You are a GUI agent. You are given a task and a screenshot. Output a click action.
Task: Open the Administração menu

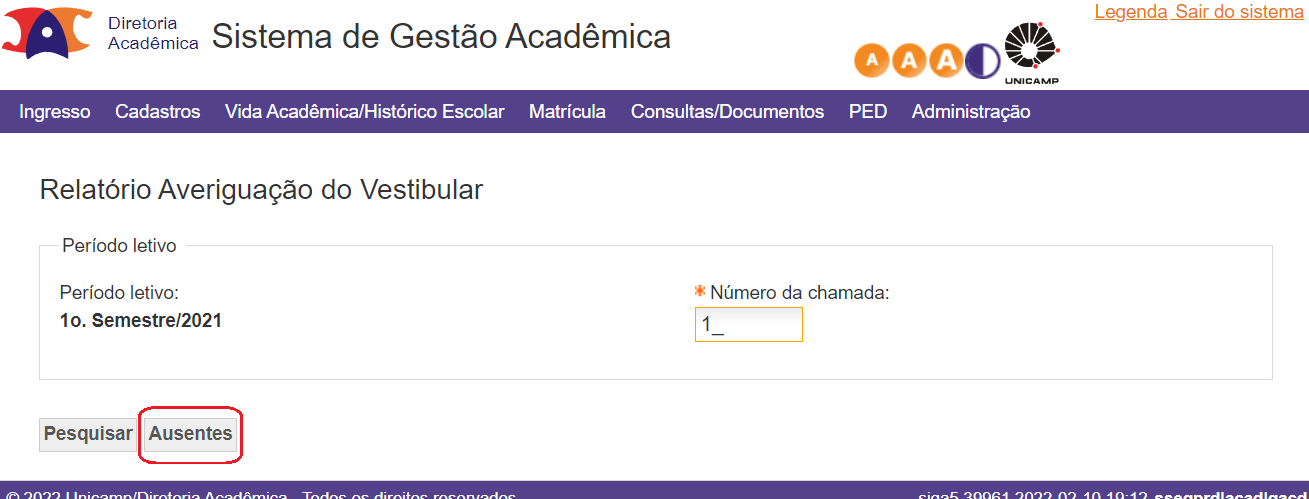(x=971, y=112)
